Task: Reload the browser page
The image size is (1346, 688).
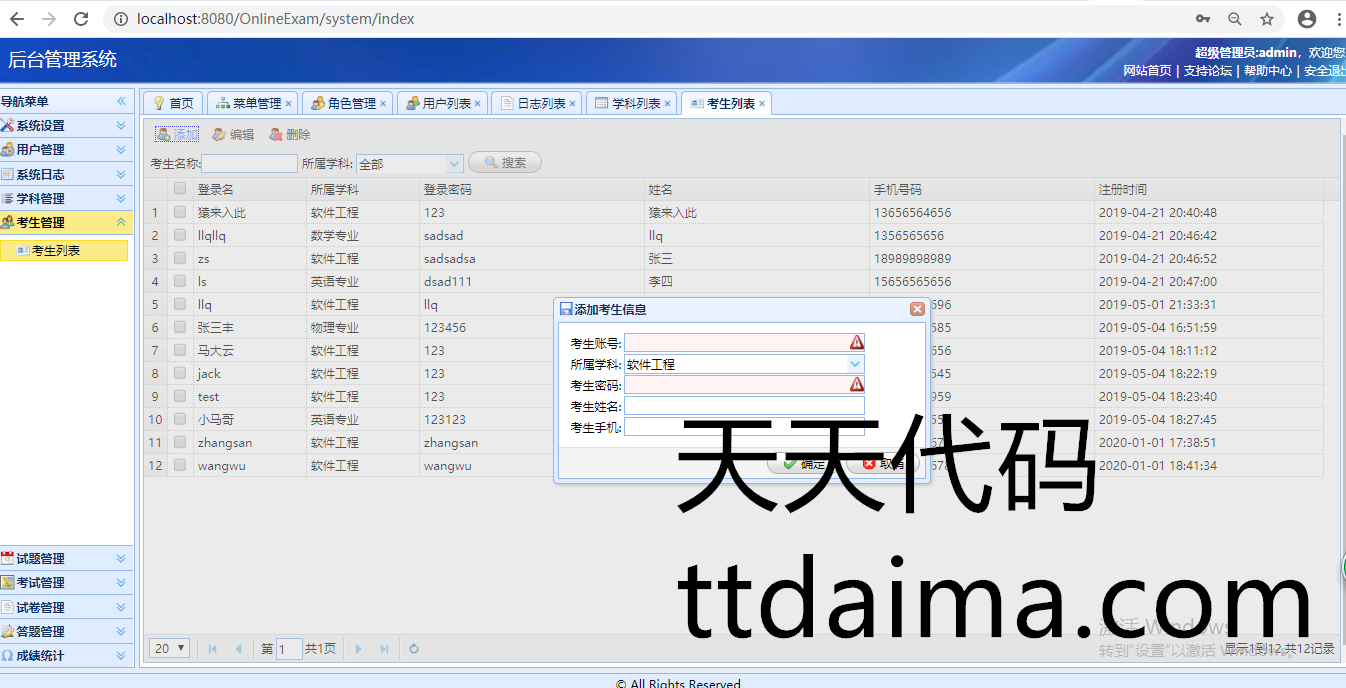Action: coord(82,19)
